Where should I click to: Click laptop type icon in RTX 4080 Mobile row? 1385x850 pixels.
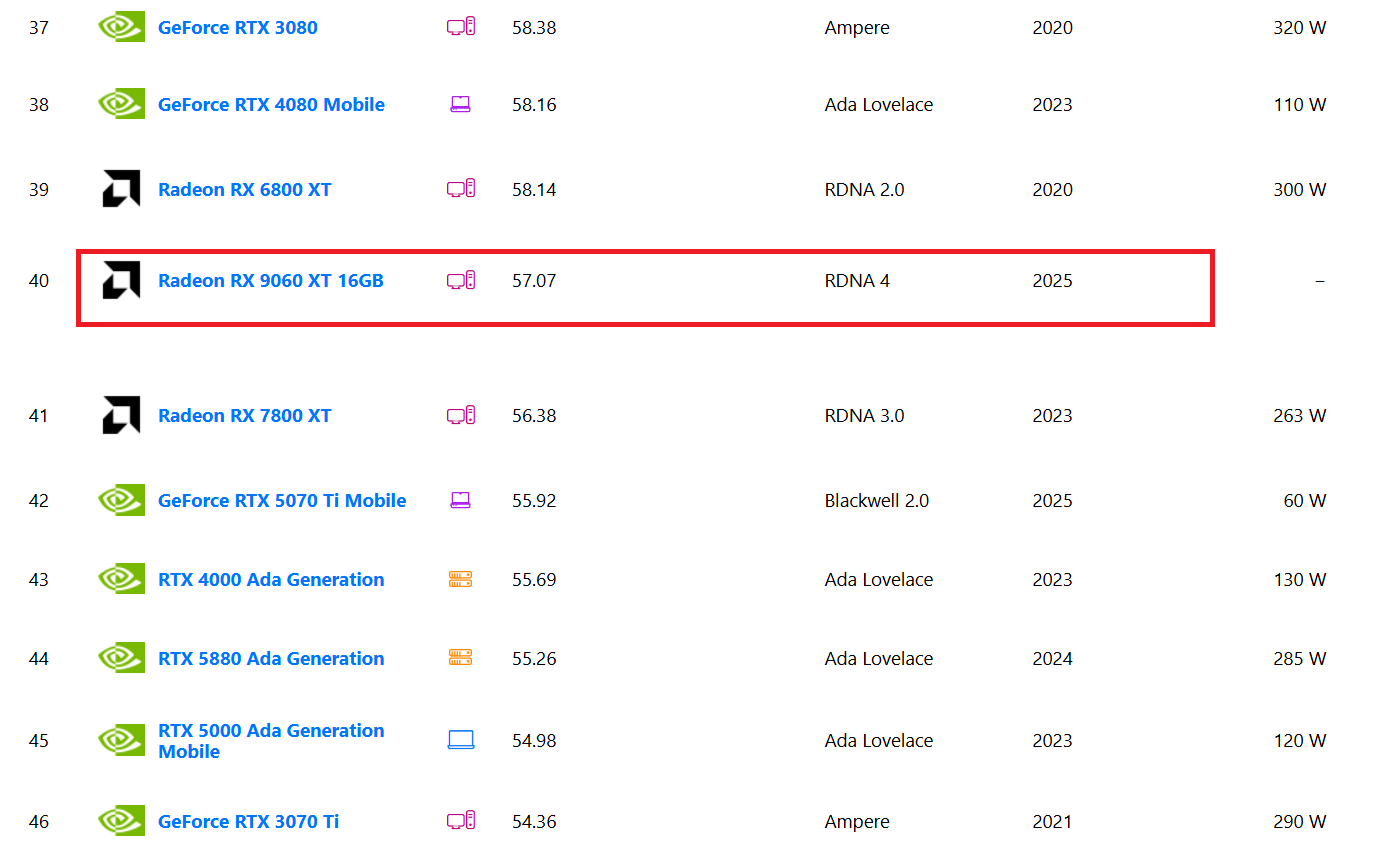[x=460, y=104]
